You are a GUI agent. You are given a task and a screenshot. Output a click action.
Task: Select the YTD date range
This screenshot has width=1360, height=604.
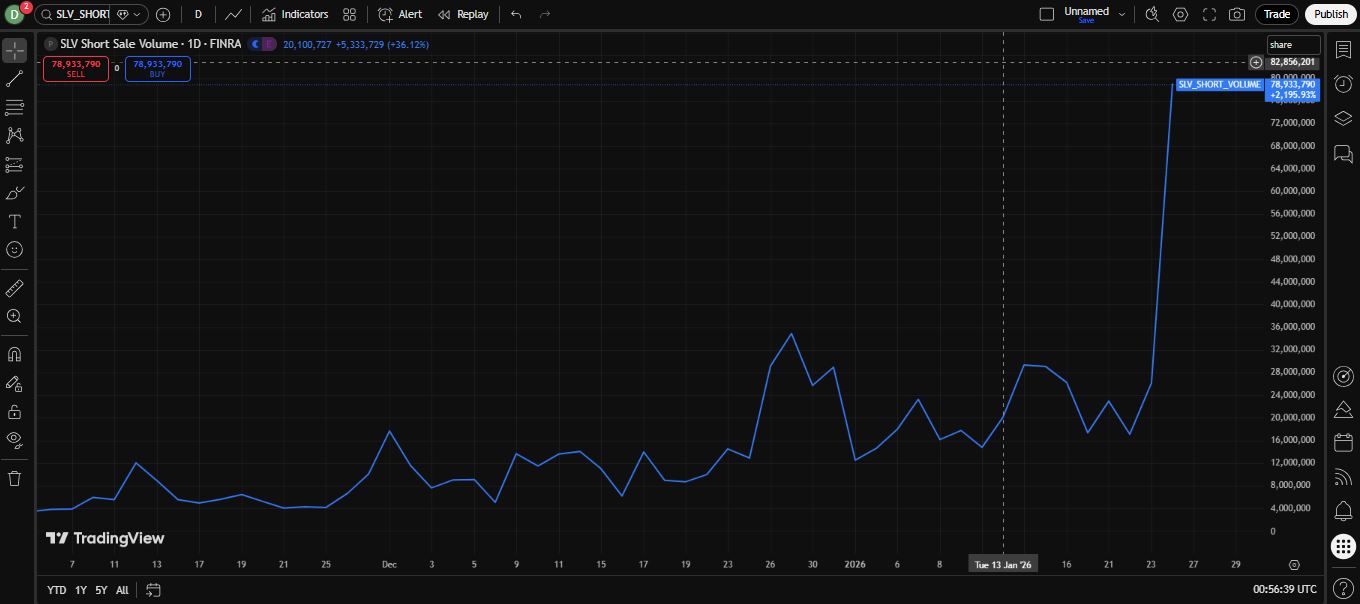(x=57, y=590)
